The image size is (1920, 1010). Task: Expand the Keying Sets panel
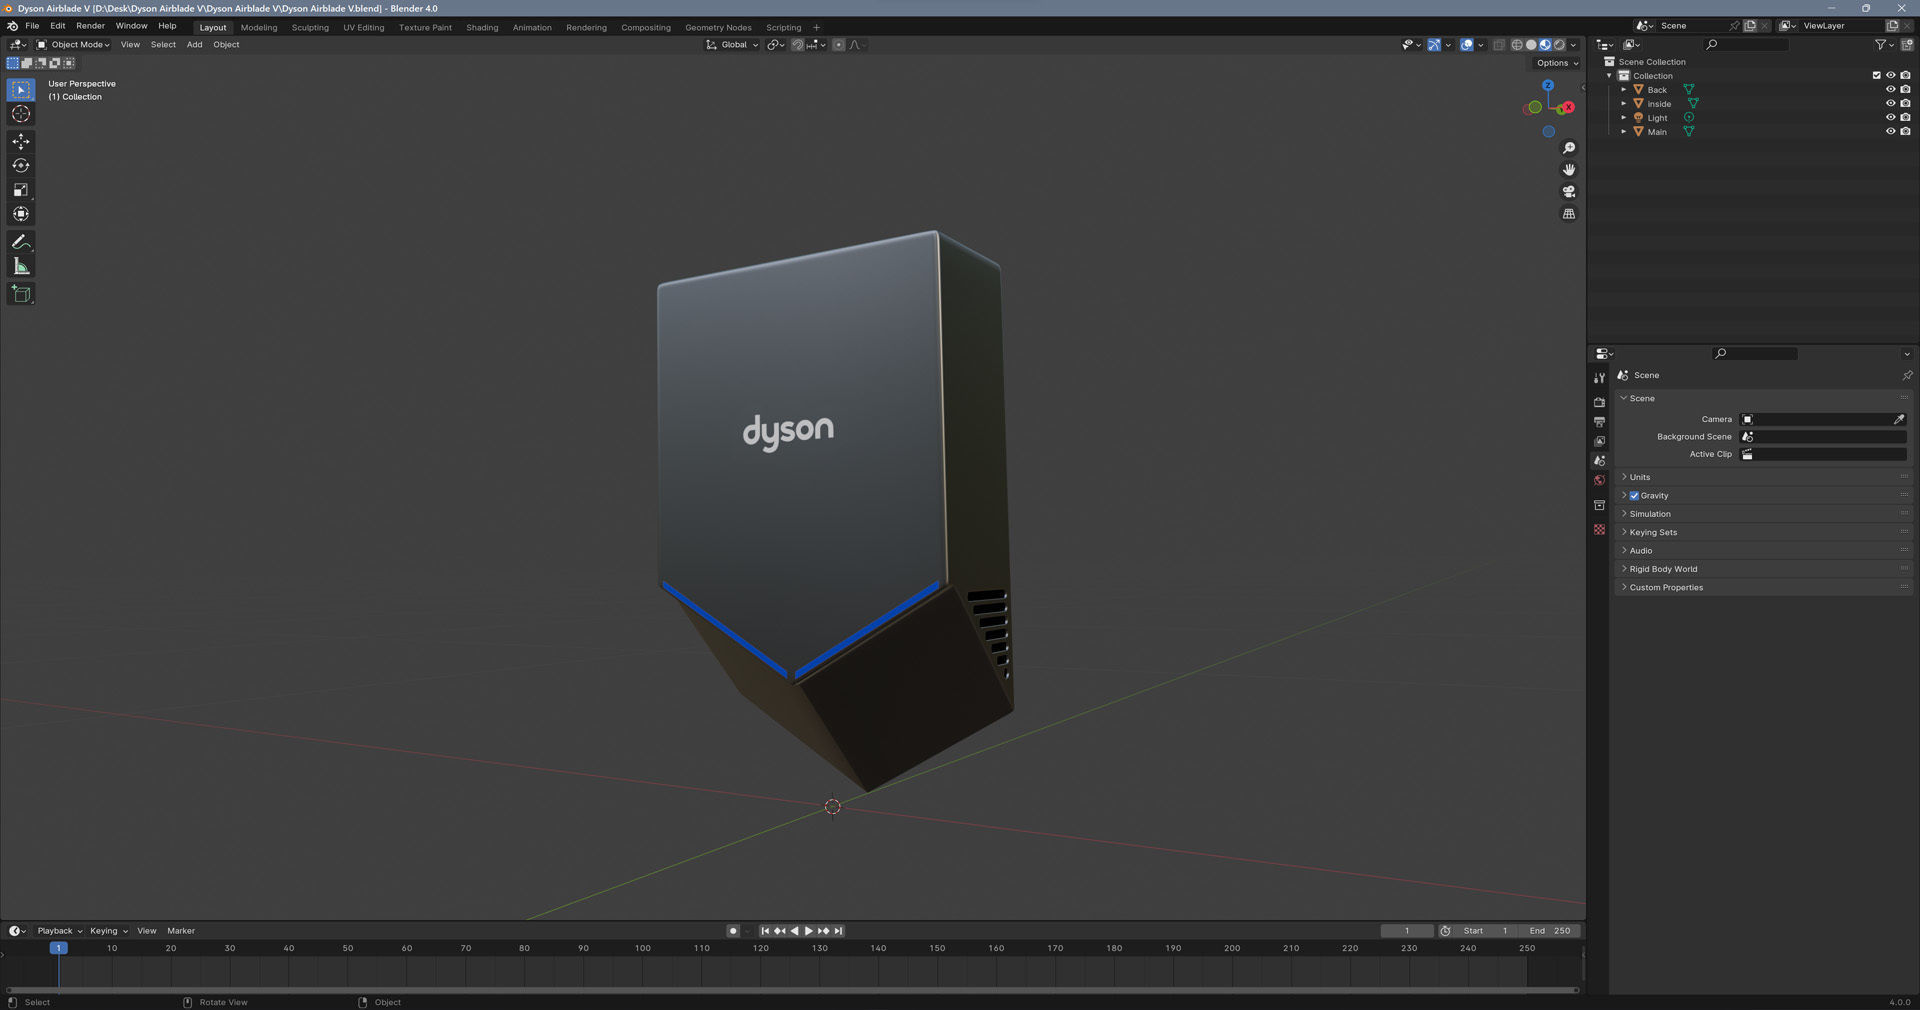tap(1765, 532)
